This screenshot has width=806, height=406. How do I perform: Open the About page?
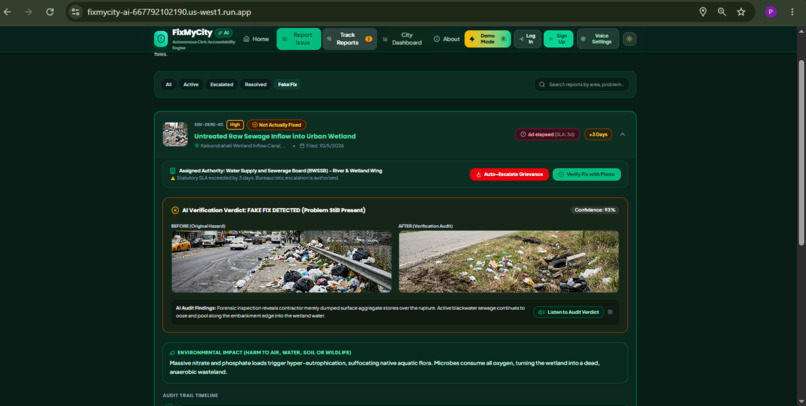tap(447, 39)
